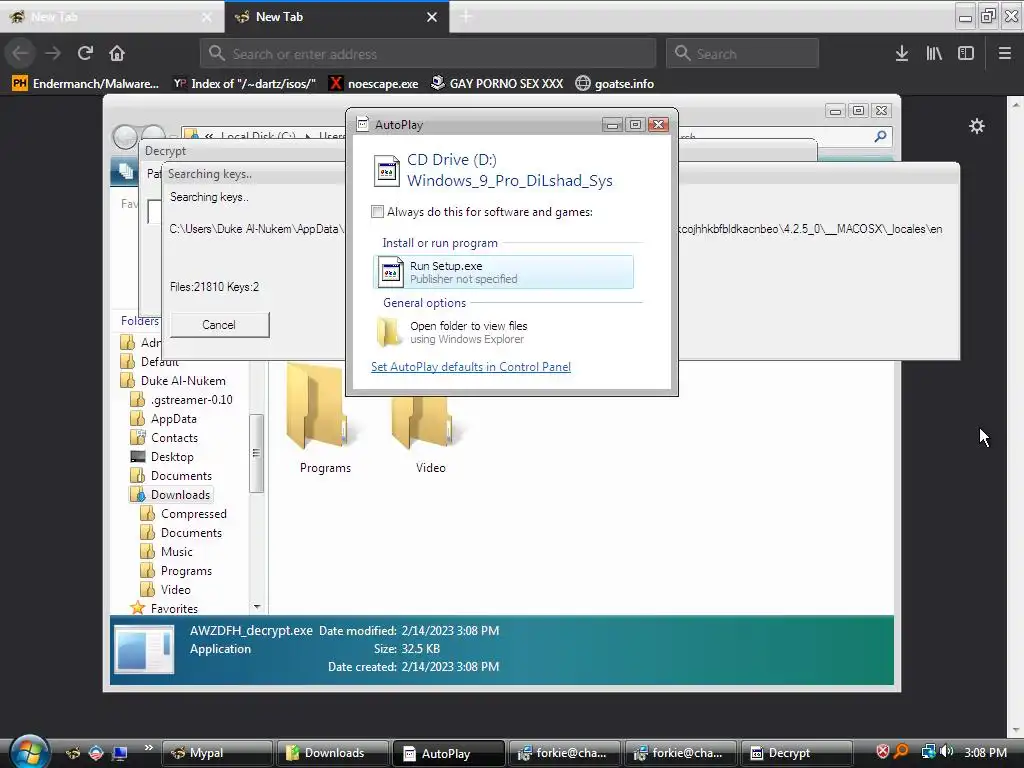Click Set AutoPlay defaults in Control Panel
This screenshot has height=768, width=1024.
(471, 367)
